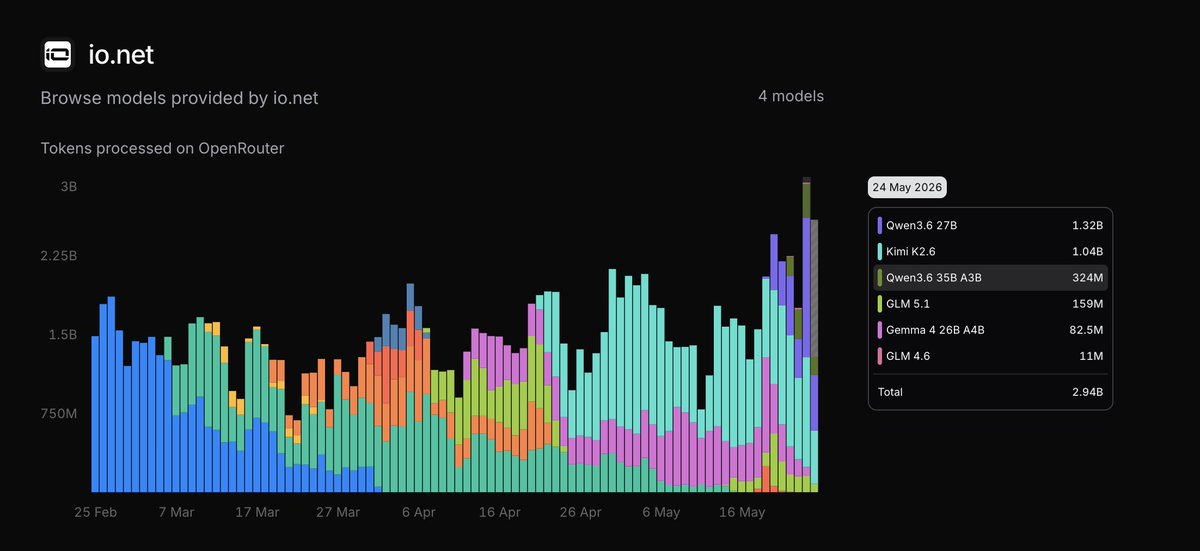Viewport: 1200px width, 551px height.
Task: Click the 159M value for GLM 5.1
Action: [1088, 304]
